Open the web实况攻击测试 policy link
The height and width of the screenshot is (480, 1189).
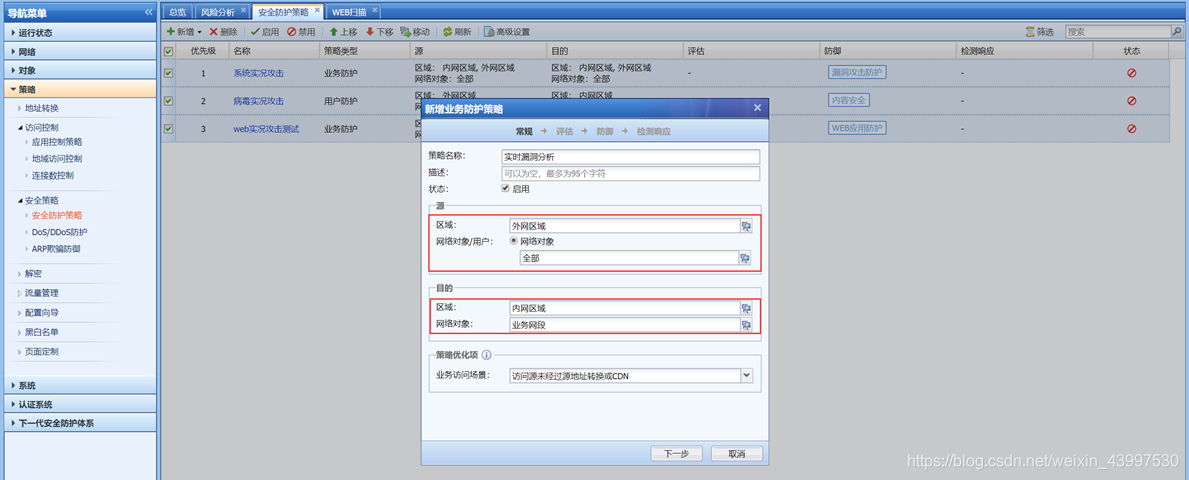pos(265,129)
